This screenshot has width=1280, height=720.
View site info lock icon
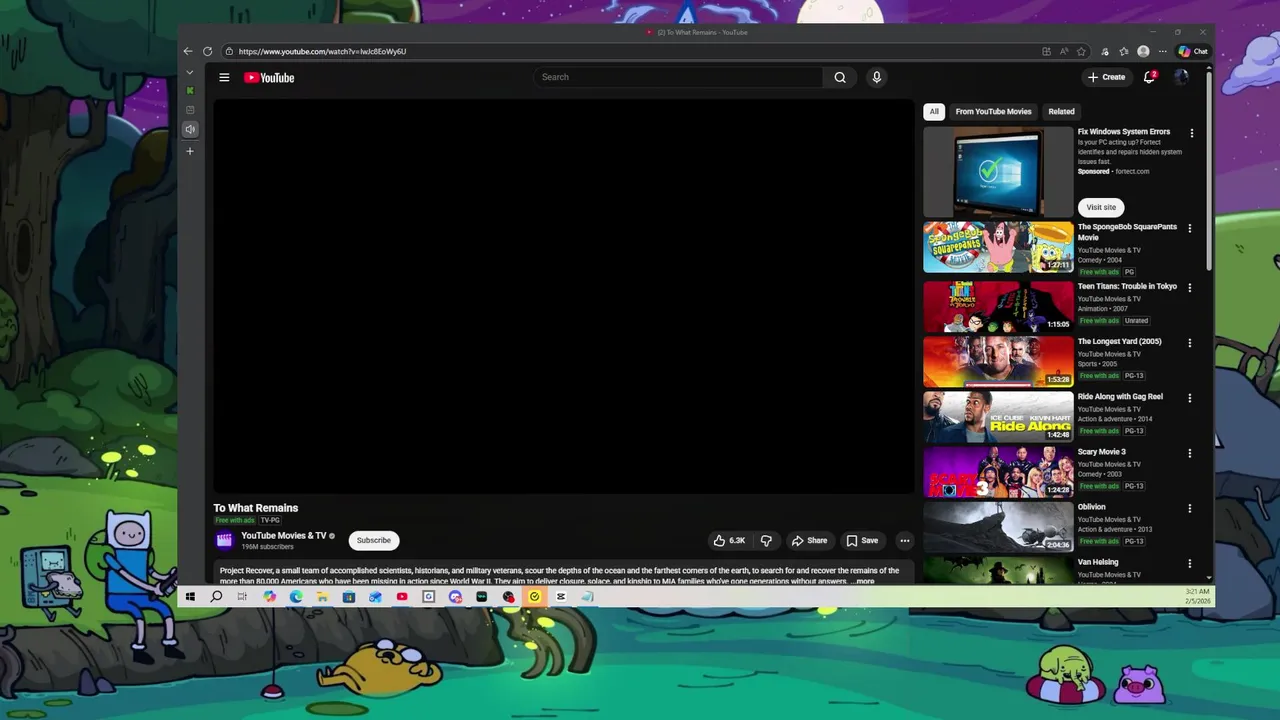coord(230,51)
